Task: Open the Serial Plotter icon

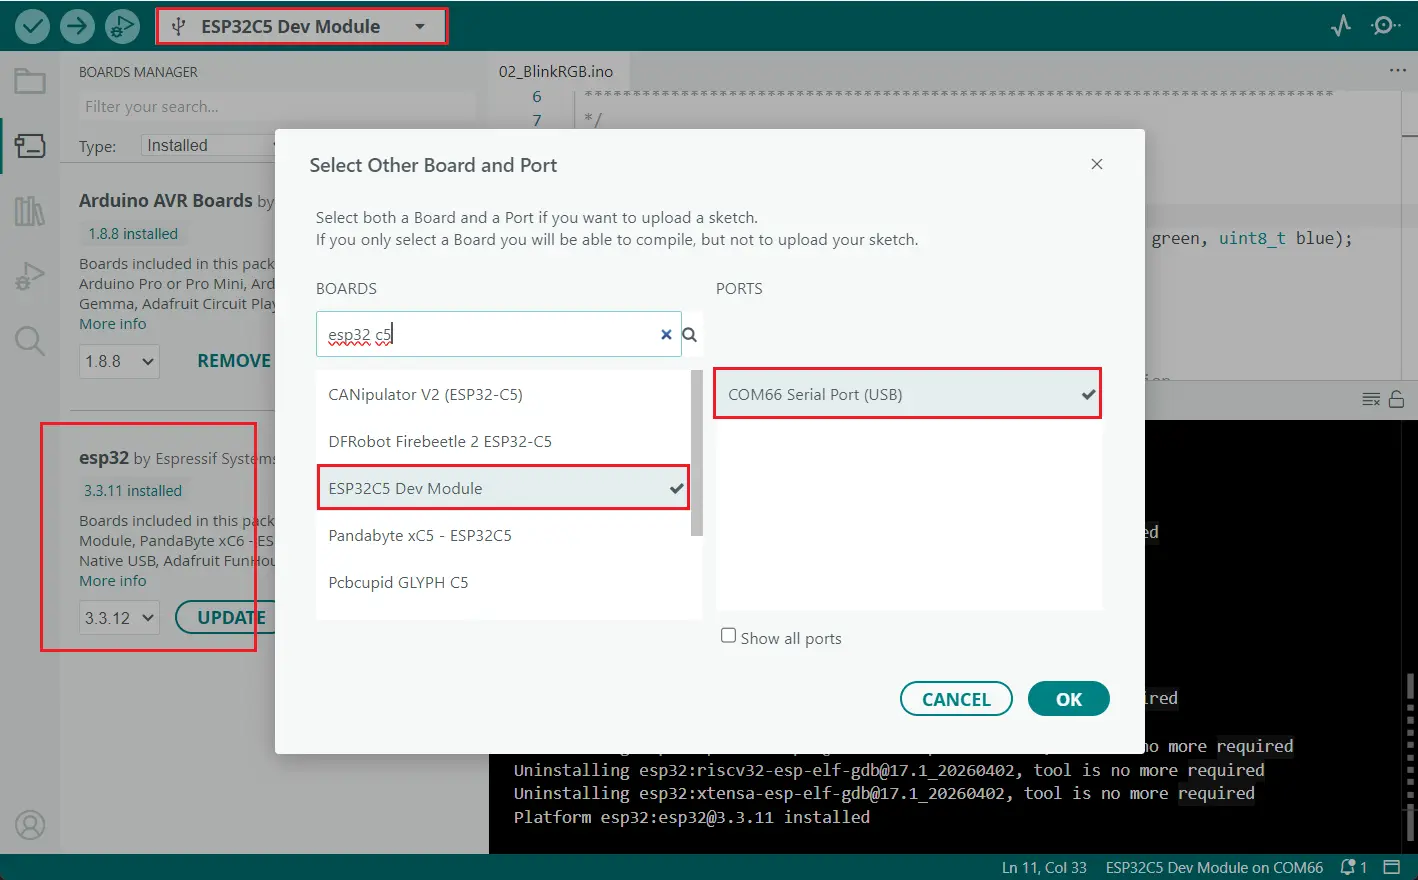Action: click(1341, 26)
